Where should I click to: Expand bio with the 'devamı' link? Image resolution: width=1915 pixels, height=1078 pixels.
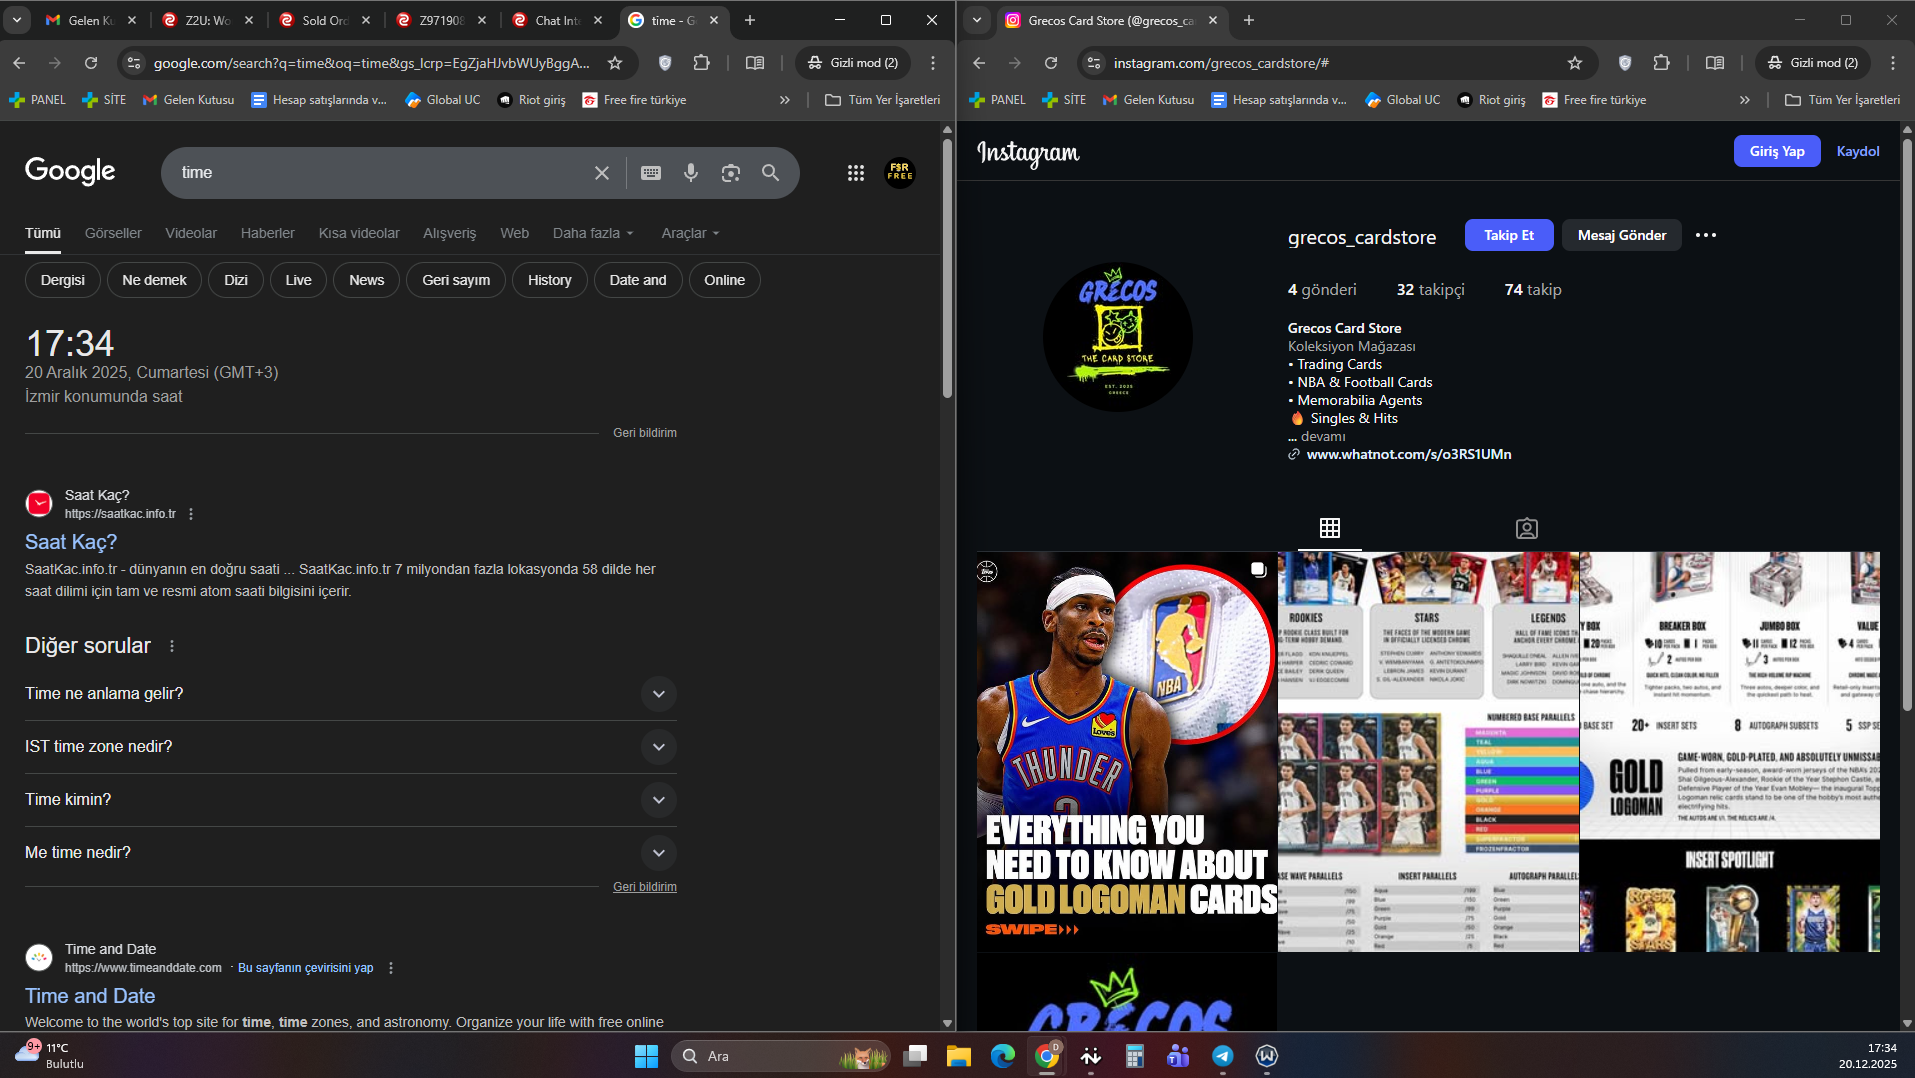coord(1323,436)
